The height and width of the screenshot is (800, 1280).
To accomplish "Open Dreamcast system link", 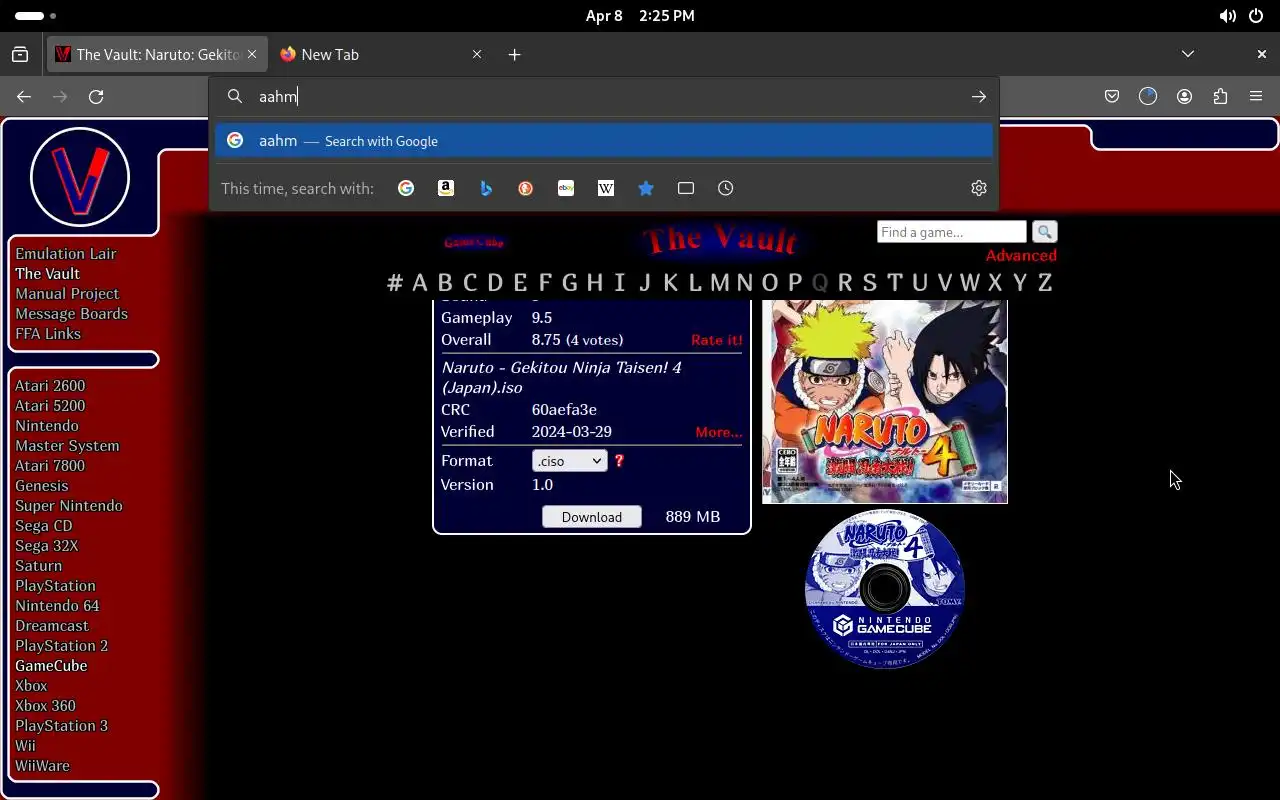I will (52, 625).
